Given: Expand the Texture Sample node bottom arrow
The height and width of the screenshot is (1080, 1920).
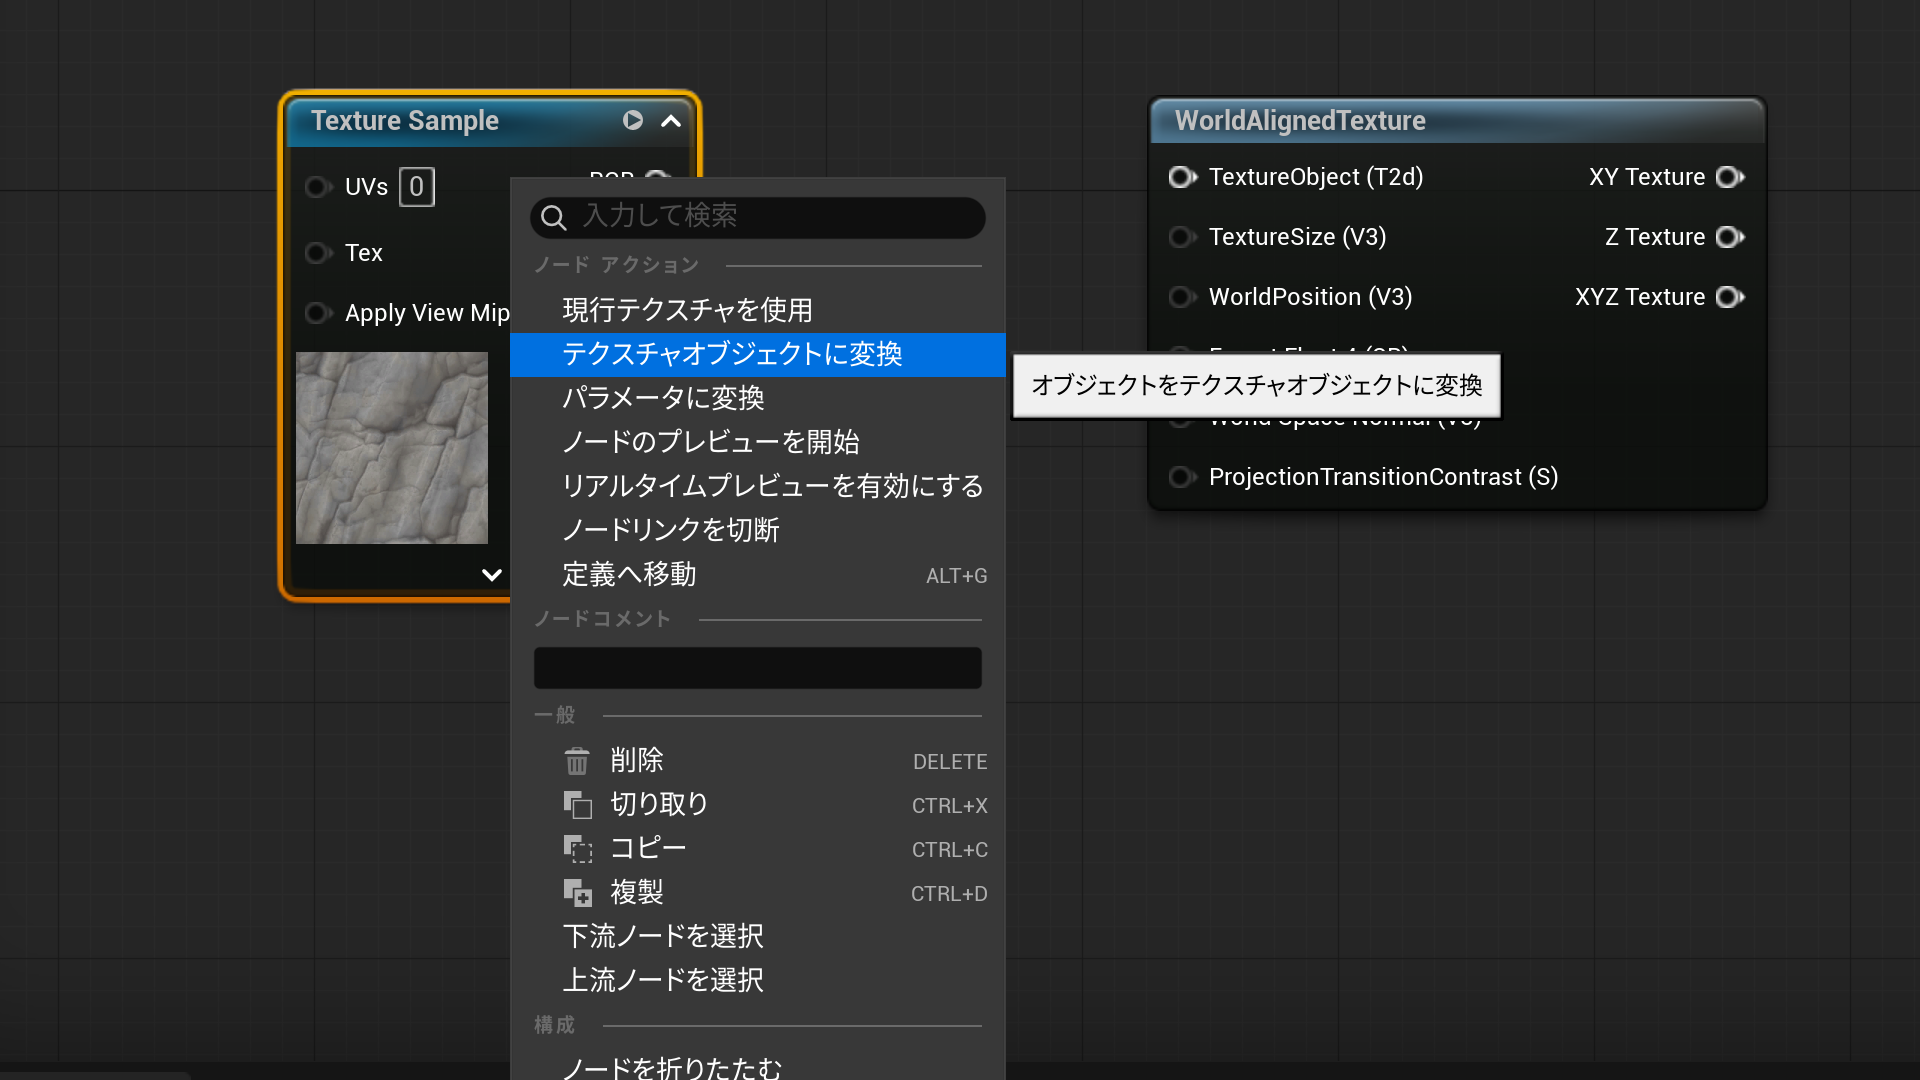Looking at the screenshot, I should pyautogui.click(x=491, y=575).
